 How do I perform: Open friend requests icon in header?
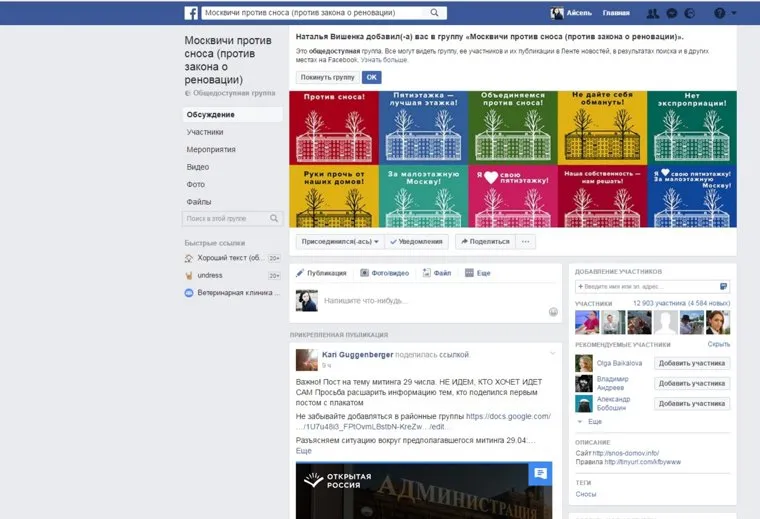tap(653, 13)
